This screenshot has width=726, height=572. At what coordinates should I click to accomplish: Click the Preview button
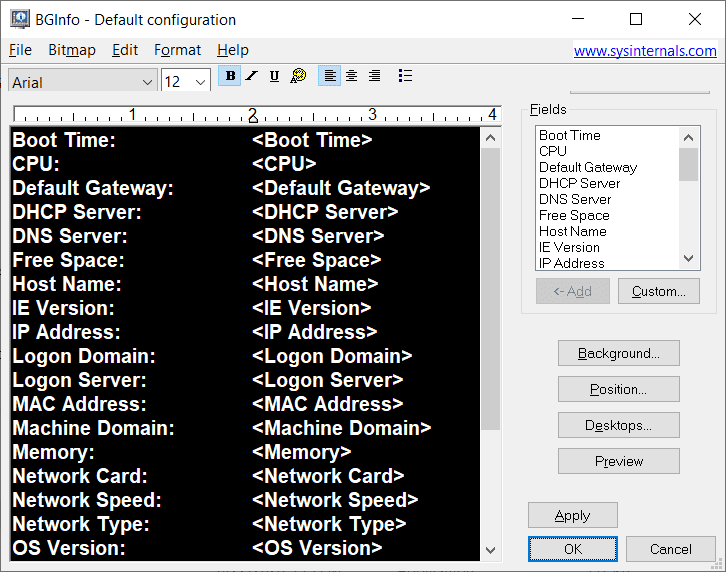[619, 461]
